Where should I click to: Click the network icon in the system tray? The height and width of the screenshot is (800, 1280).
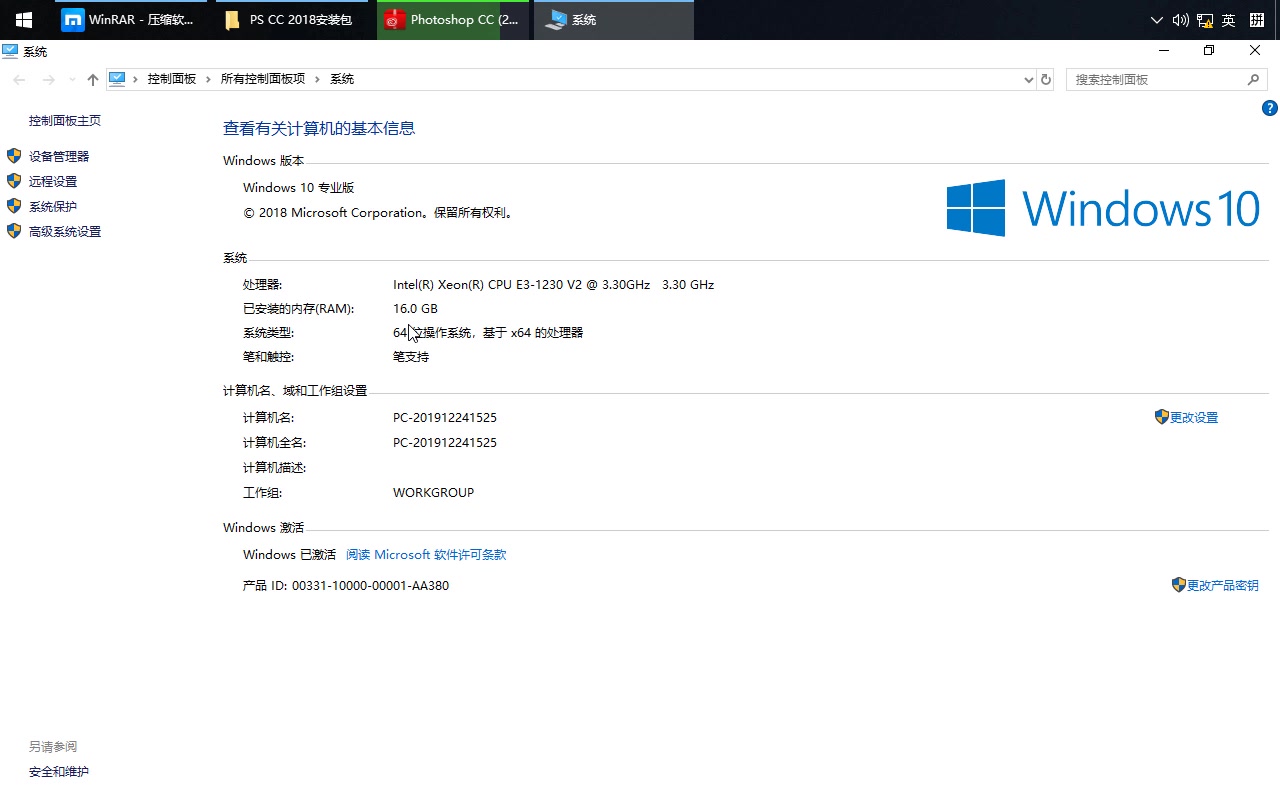click(x=1204, y=19)
